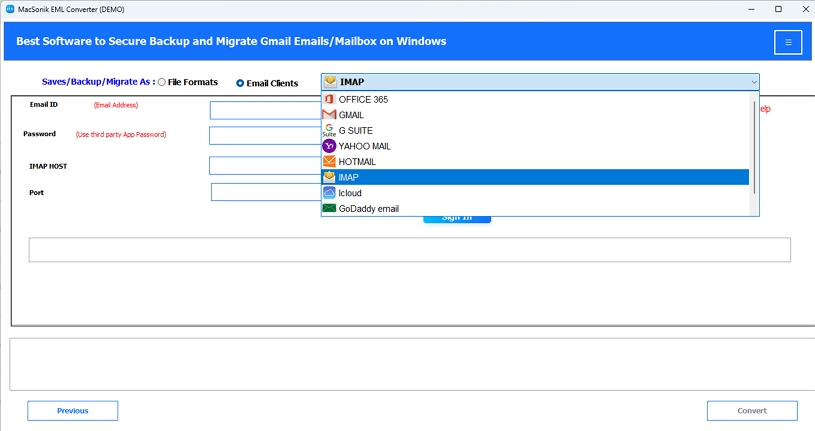Choose GMAIL from the list
815x431 pixels.
[x=535, y=115]
